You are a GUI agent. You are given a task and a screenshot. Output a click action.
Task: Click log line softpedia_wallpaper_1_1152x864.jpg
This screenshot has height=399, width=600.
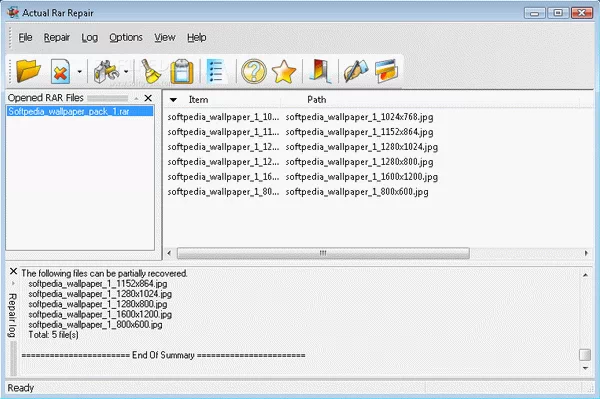coord(98,283)
